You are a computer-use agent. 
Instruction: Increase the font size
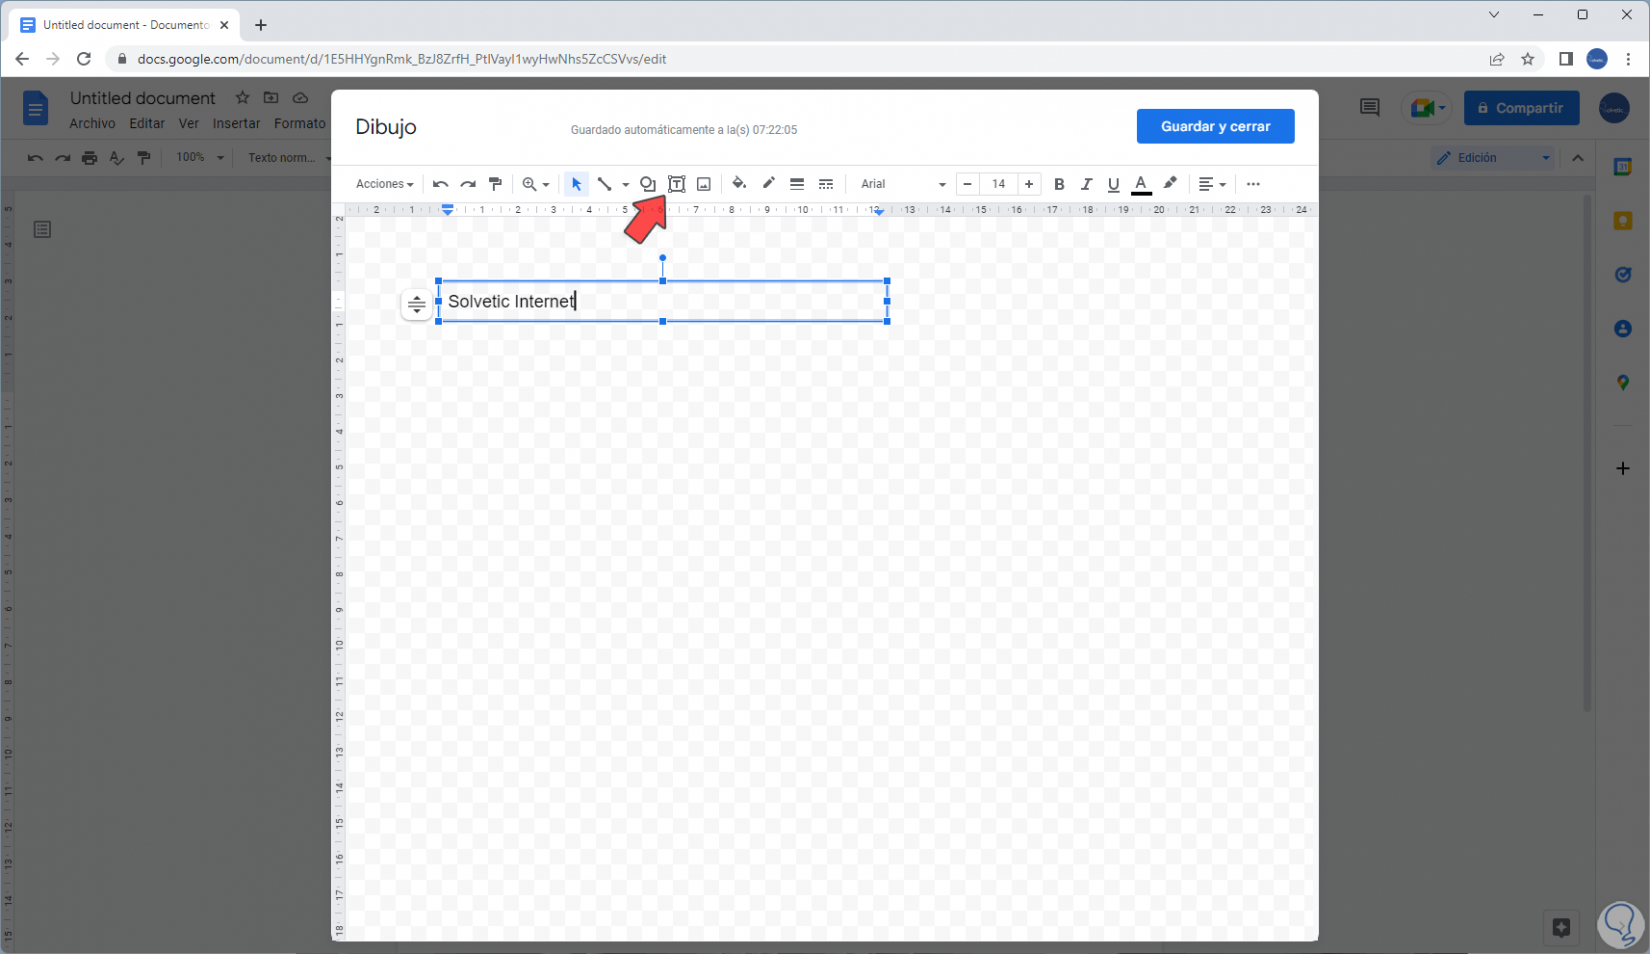pos(1029,184)
